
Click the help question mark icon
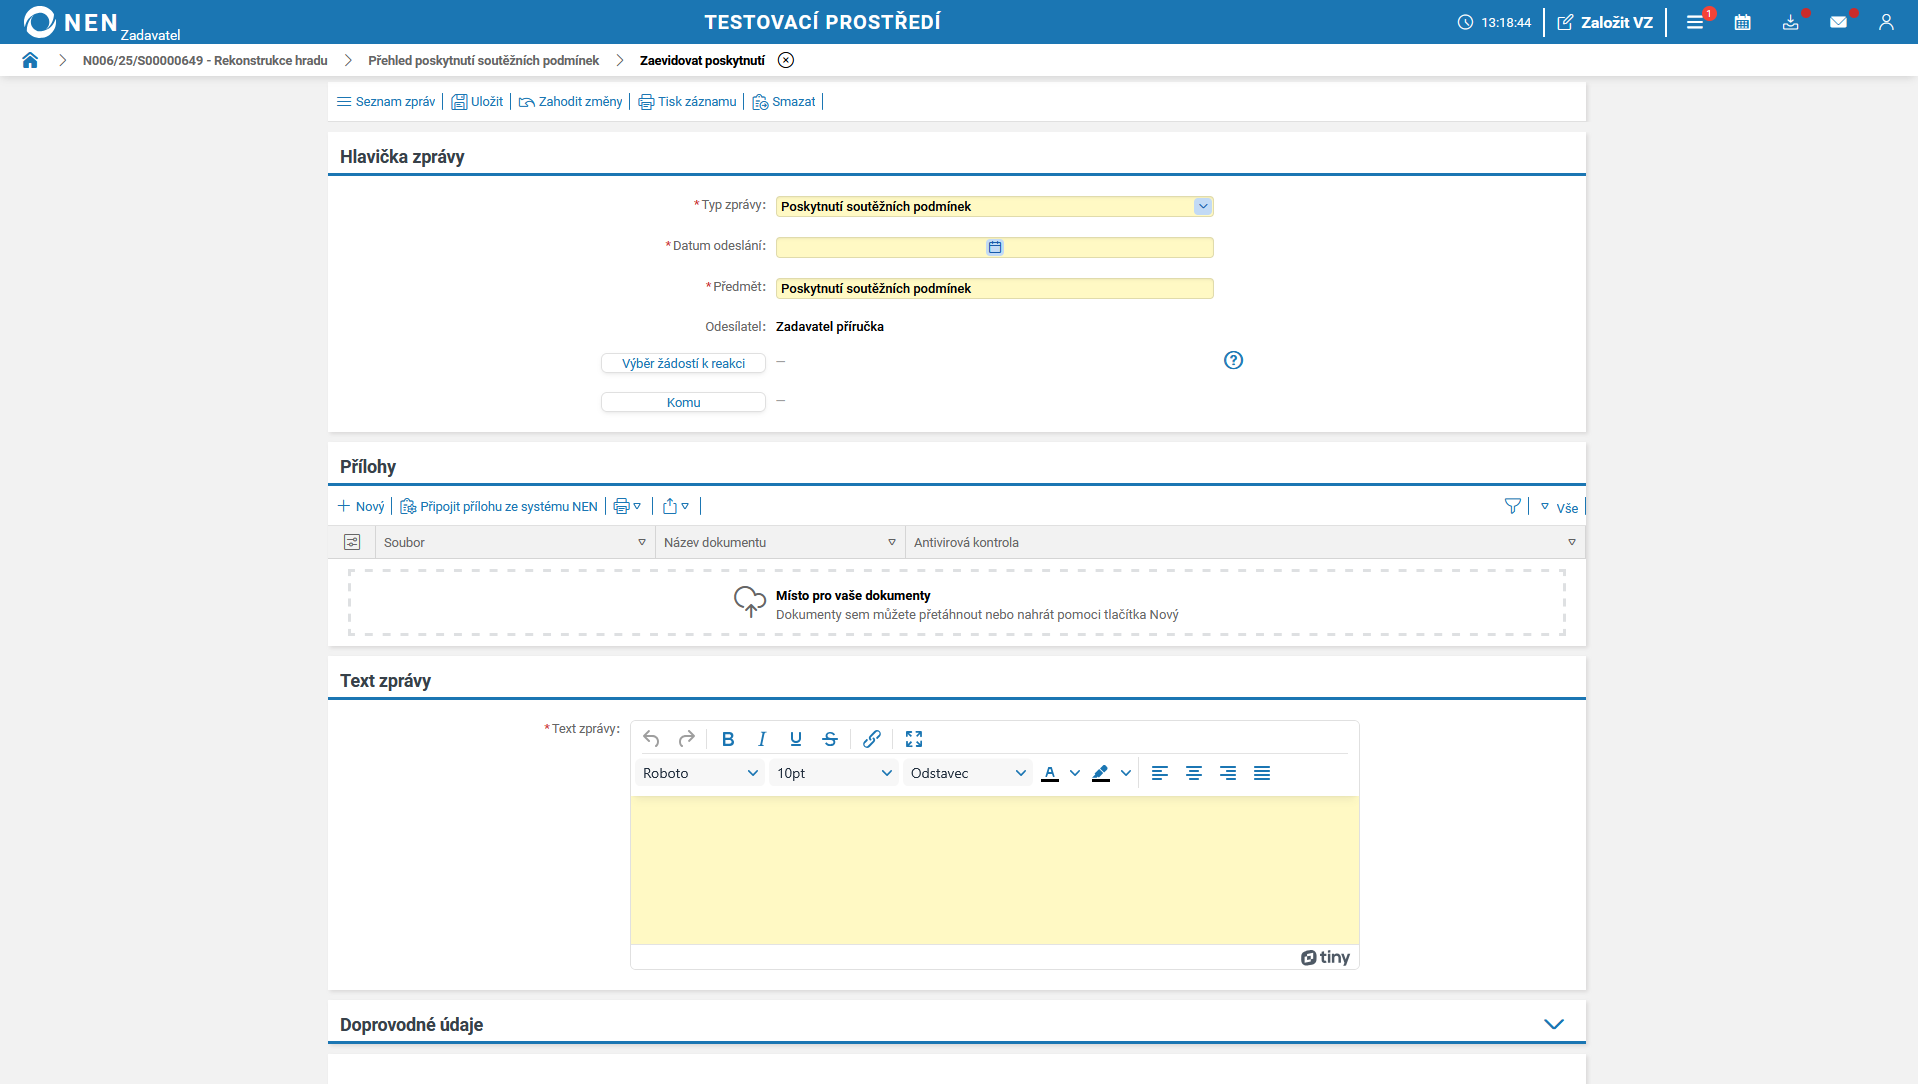pos(1233,360)
